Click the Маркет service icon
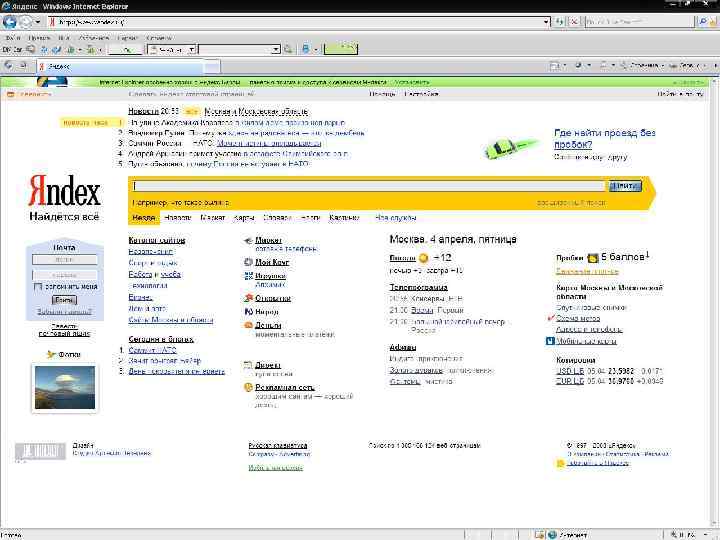 248,240
